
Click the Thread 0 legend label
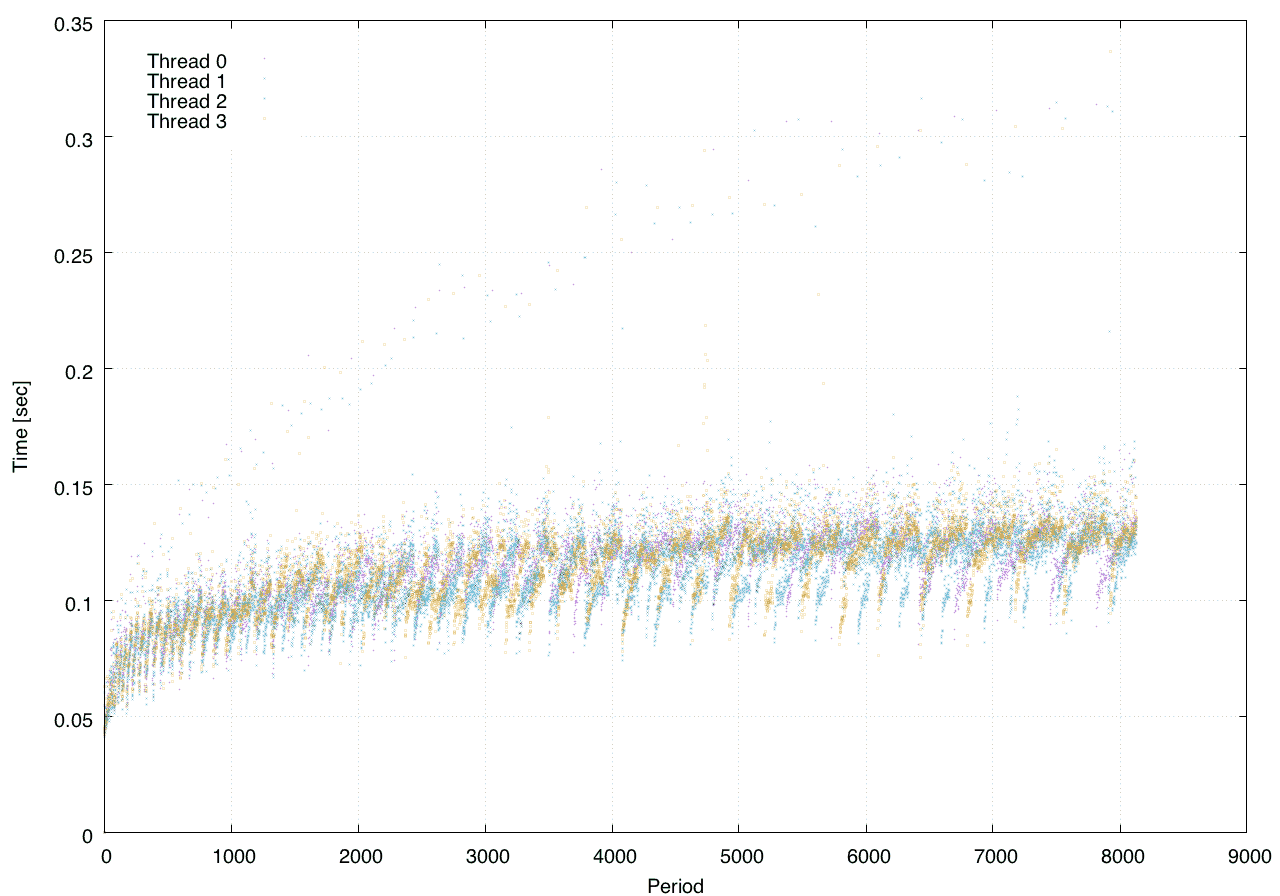tap(187, 60)
